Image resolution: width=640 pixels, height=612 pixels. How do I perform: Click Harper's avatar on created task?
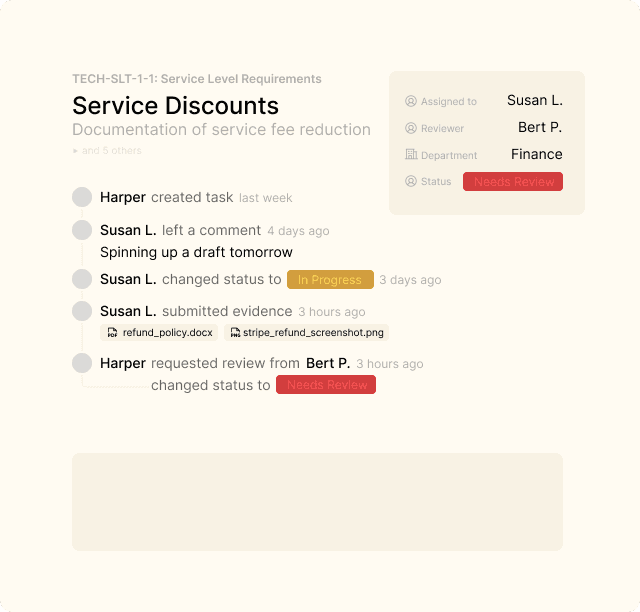82,197
